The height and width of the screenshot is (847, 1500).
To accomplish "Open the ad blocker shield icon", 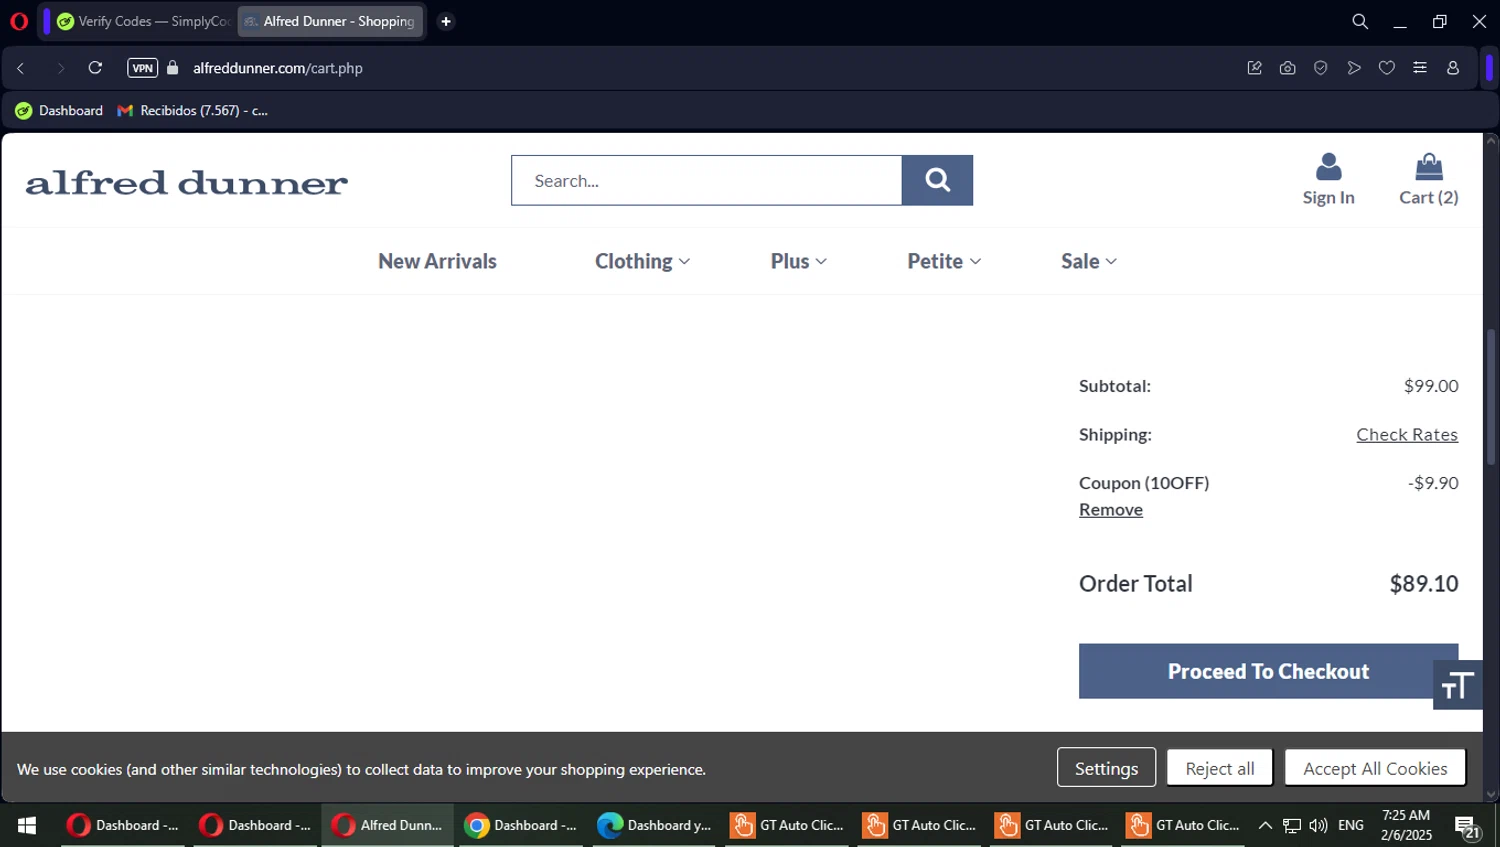I will point(1321,68).
